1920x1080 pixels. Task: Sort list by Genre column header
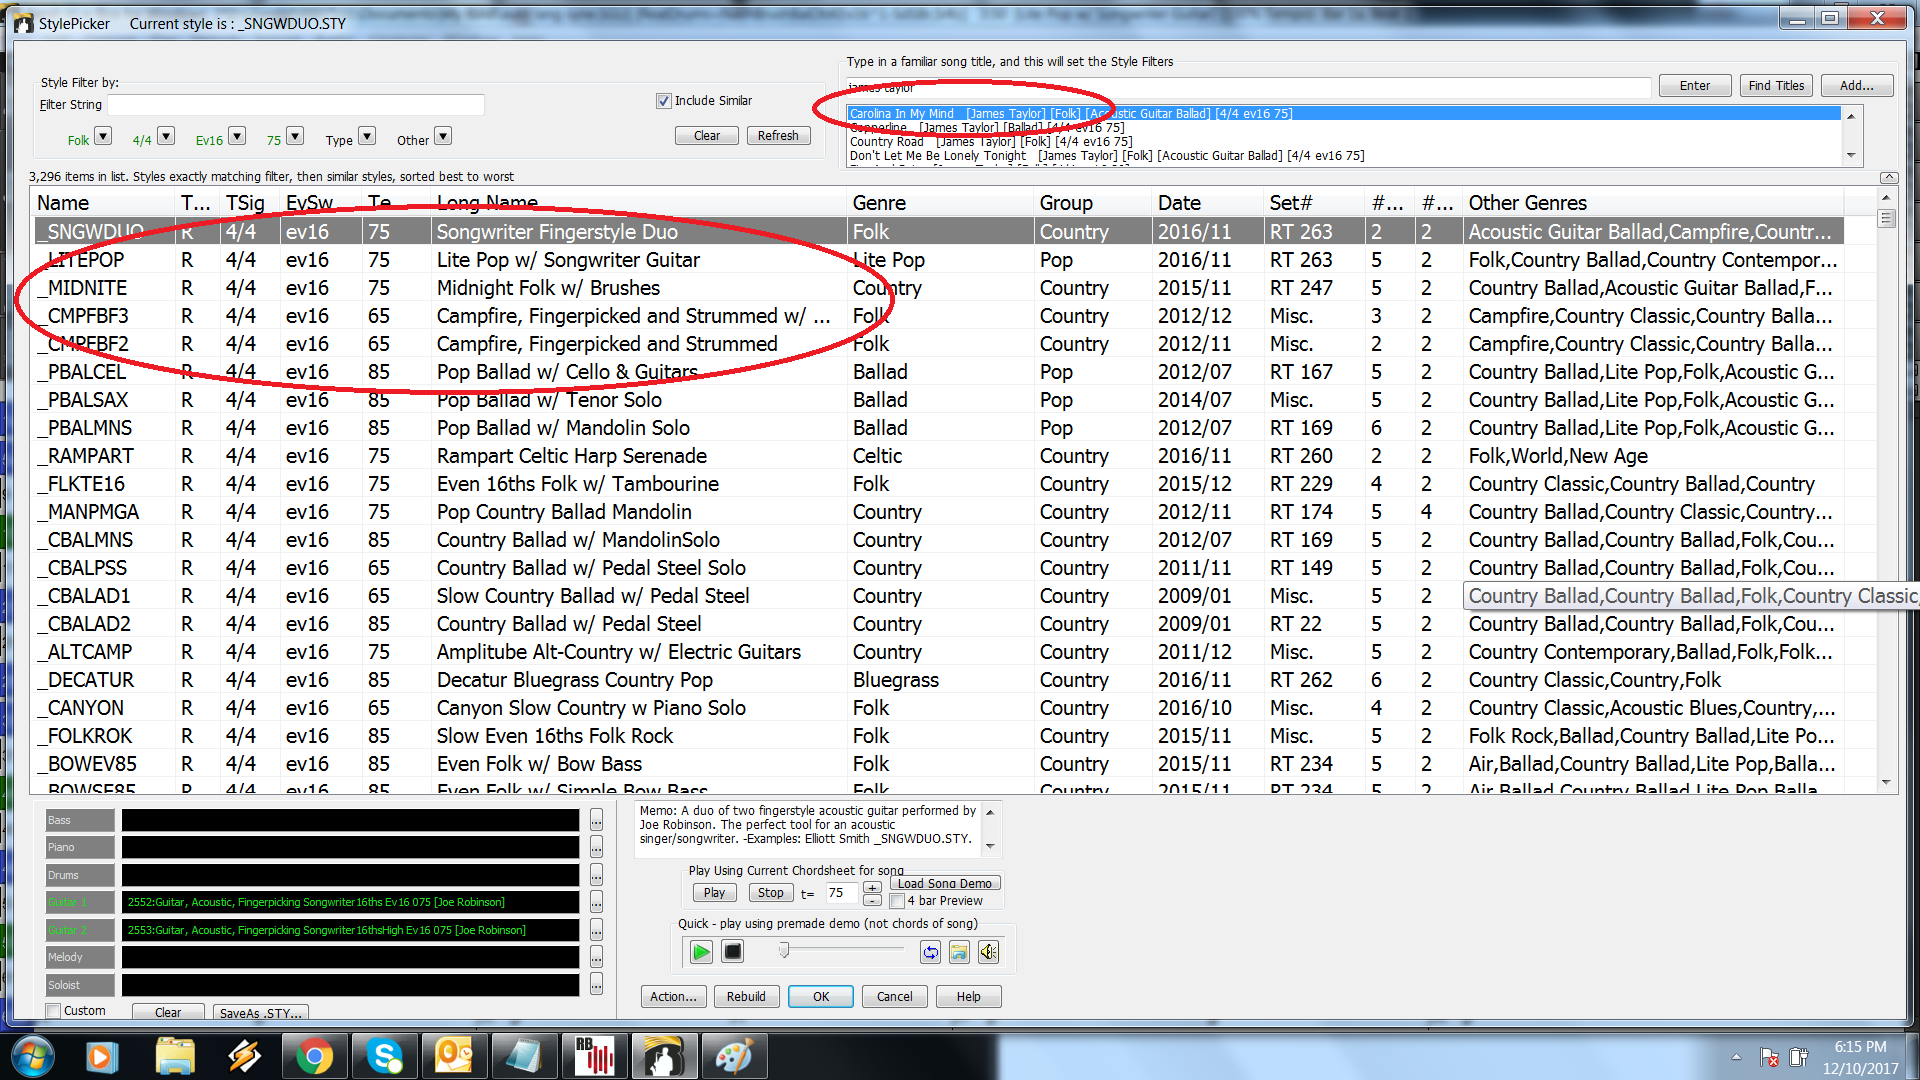click(940, 203)
